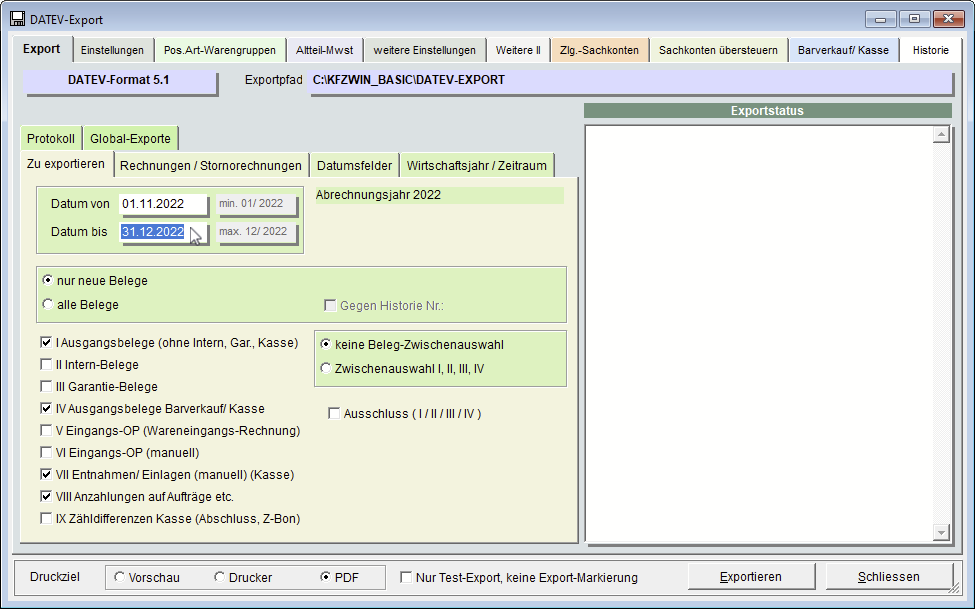975x609 pixels.
Task: Open the Protokoll sub-tab
Action: [x=51, y=138]
